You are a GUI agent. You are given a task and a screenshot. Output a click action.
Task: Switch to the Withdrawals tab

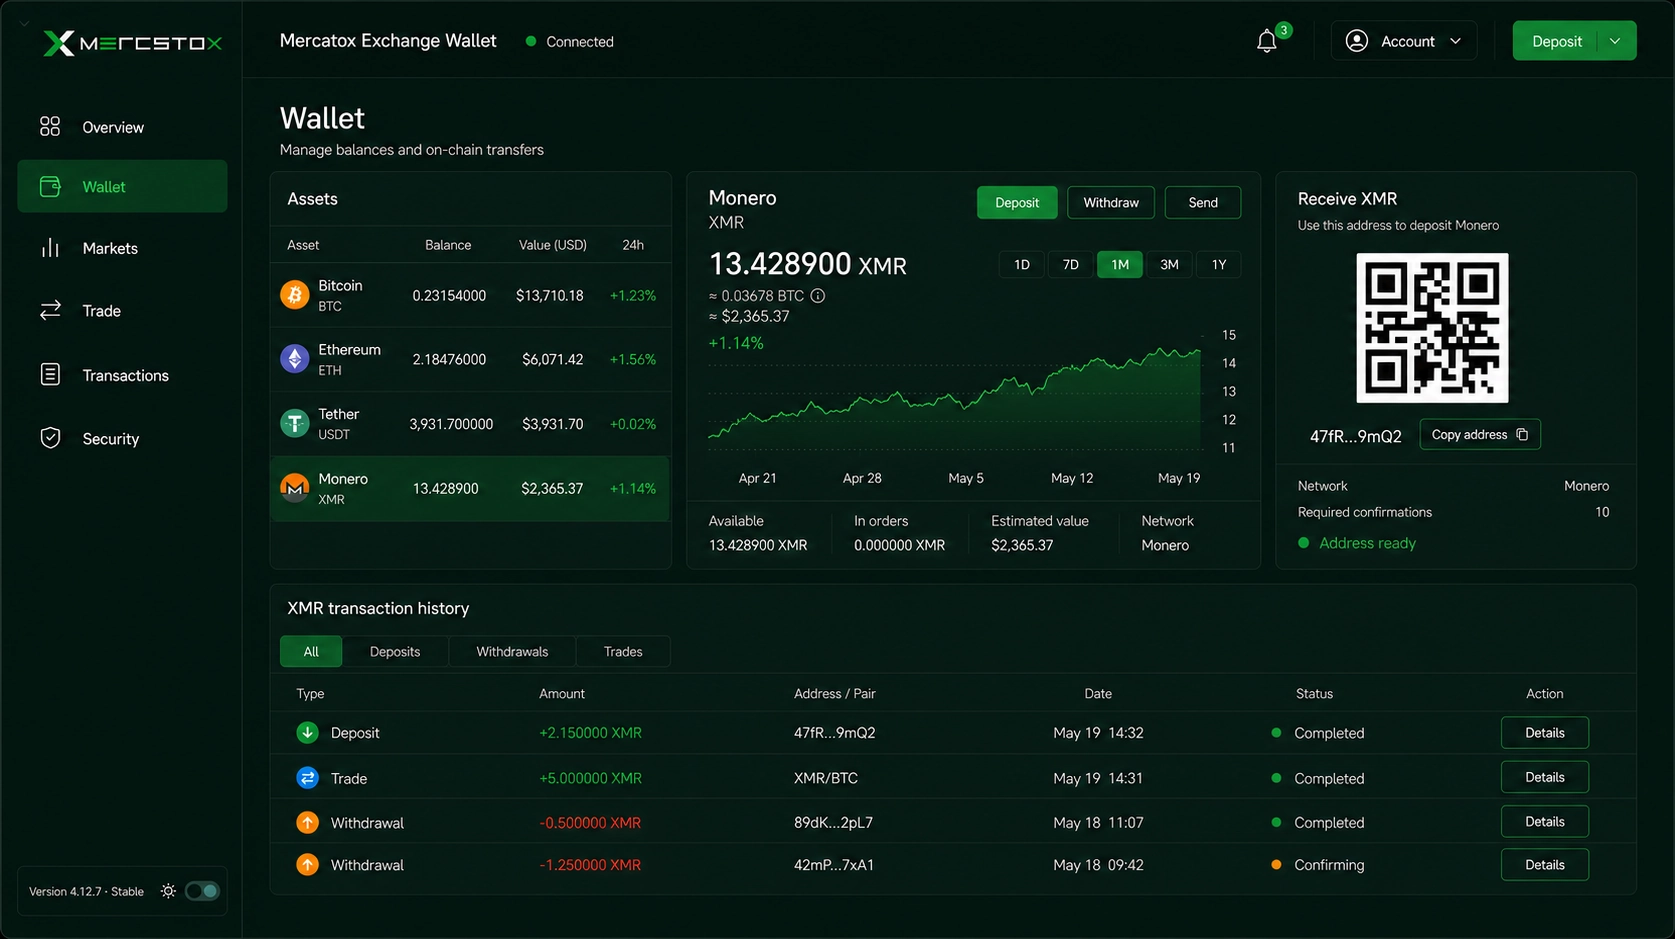[512, 651]
